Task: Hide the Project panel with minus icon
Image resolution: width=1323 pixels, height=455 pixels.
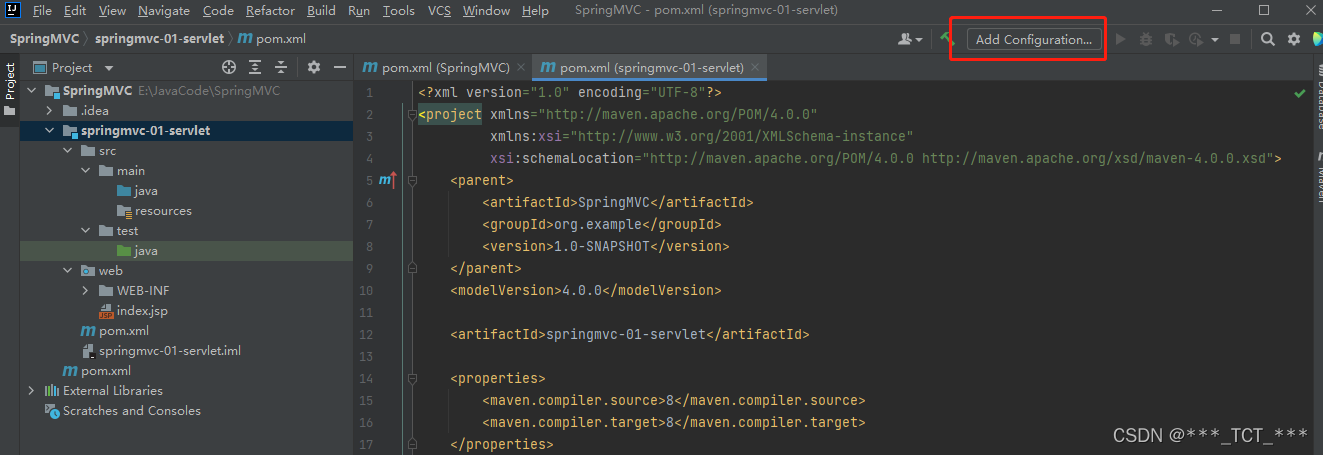Action: (x=340, y=67)
